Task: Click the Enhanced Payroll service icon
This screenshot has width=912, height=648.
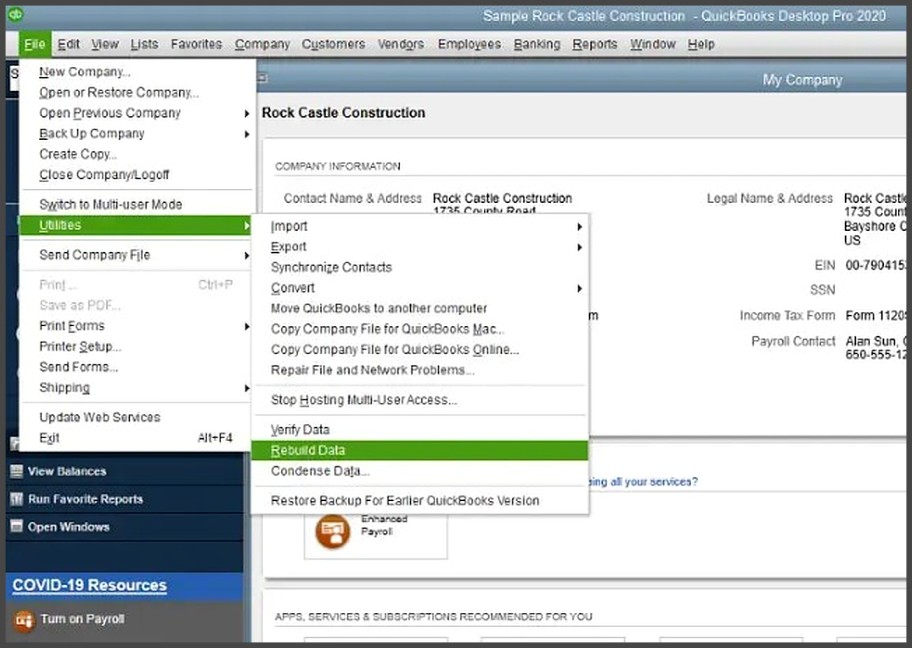Action: tap(333, 532)
